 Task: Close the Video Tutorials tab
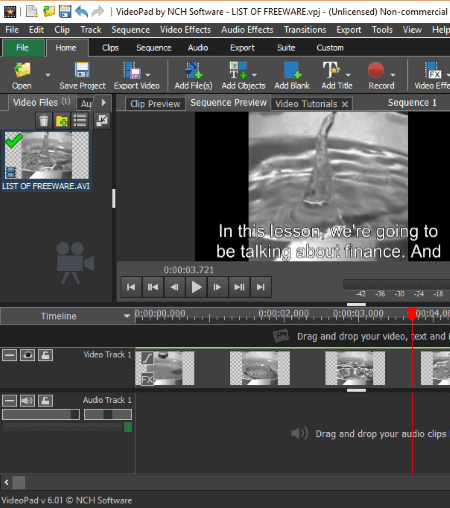(345, 104)
